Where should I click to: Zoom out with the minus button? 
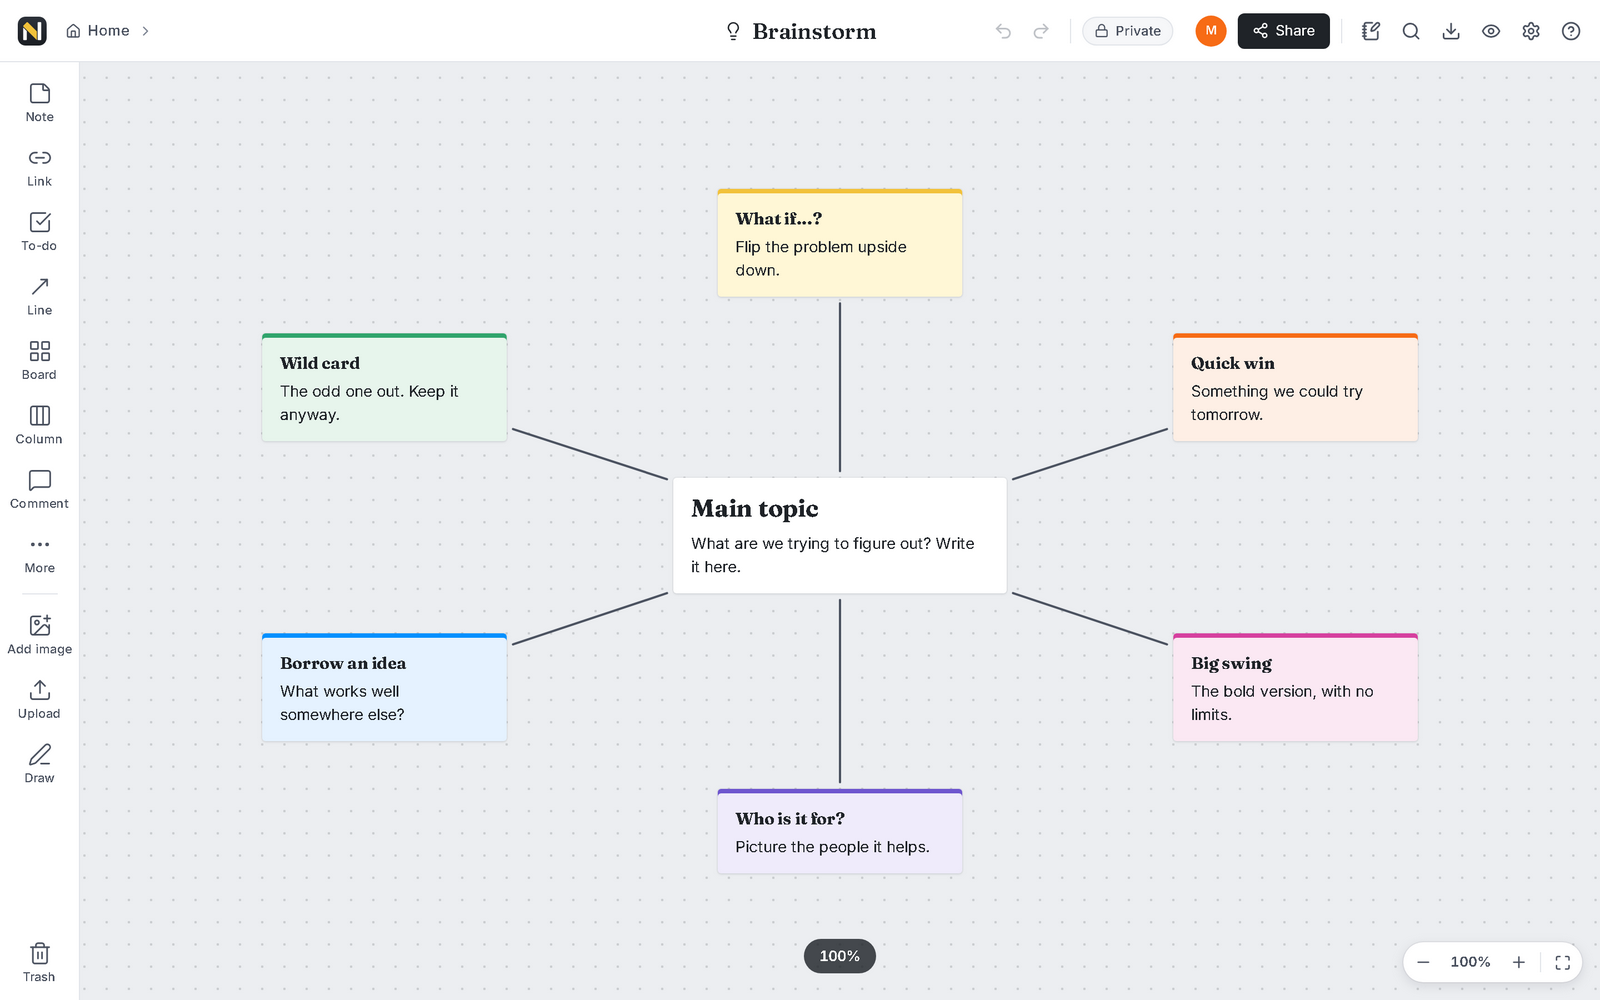tap(1423, 962)
